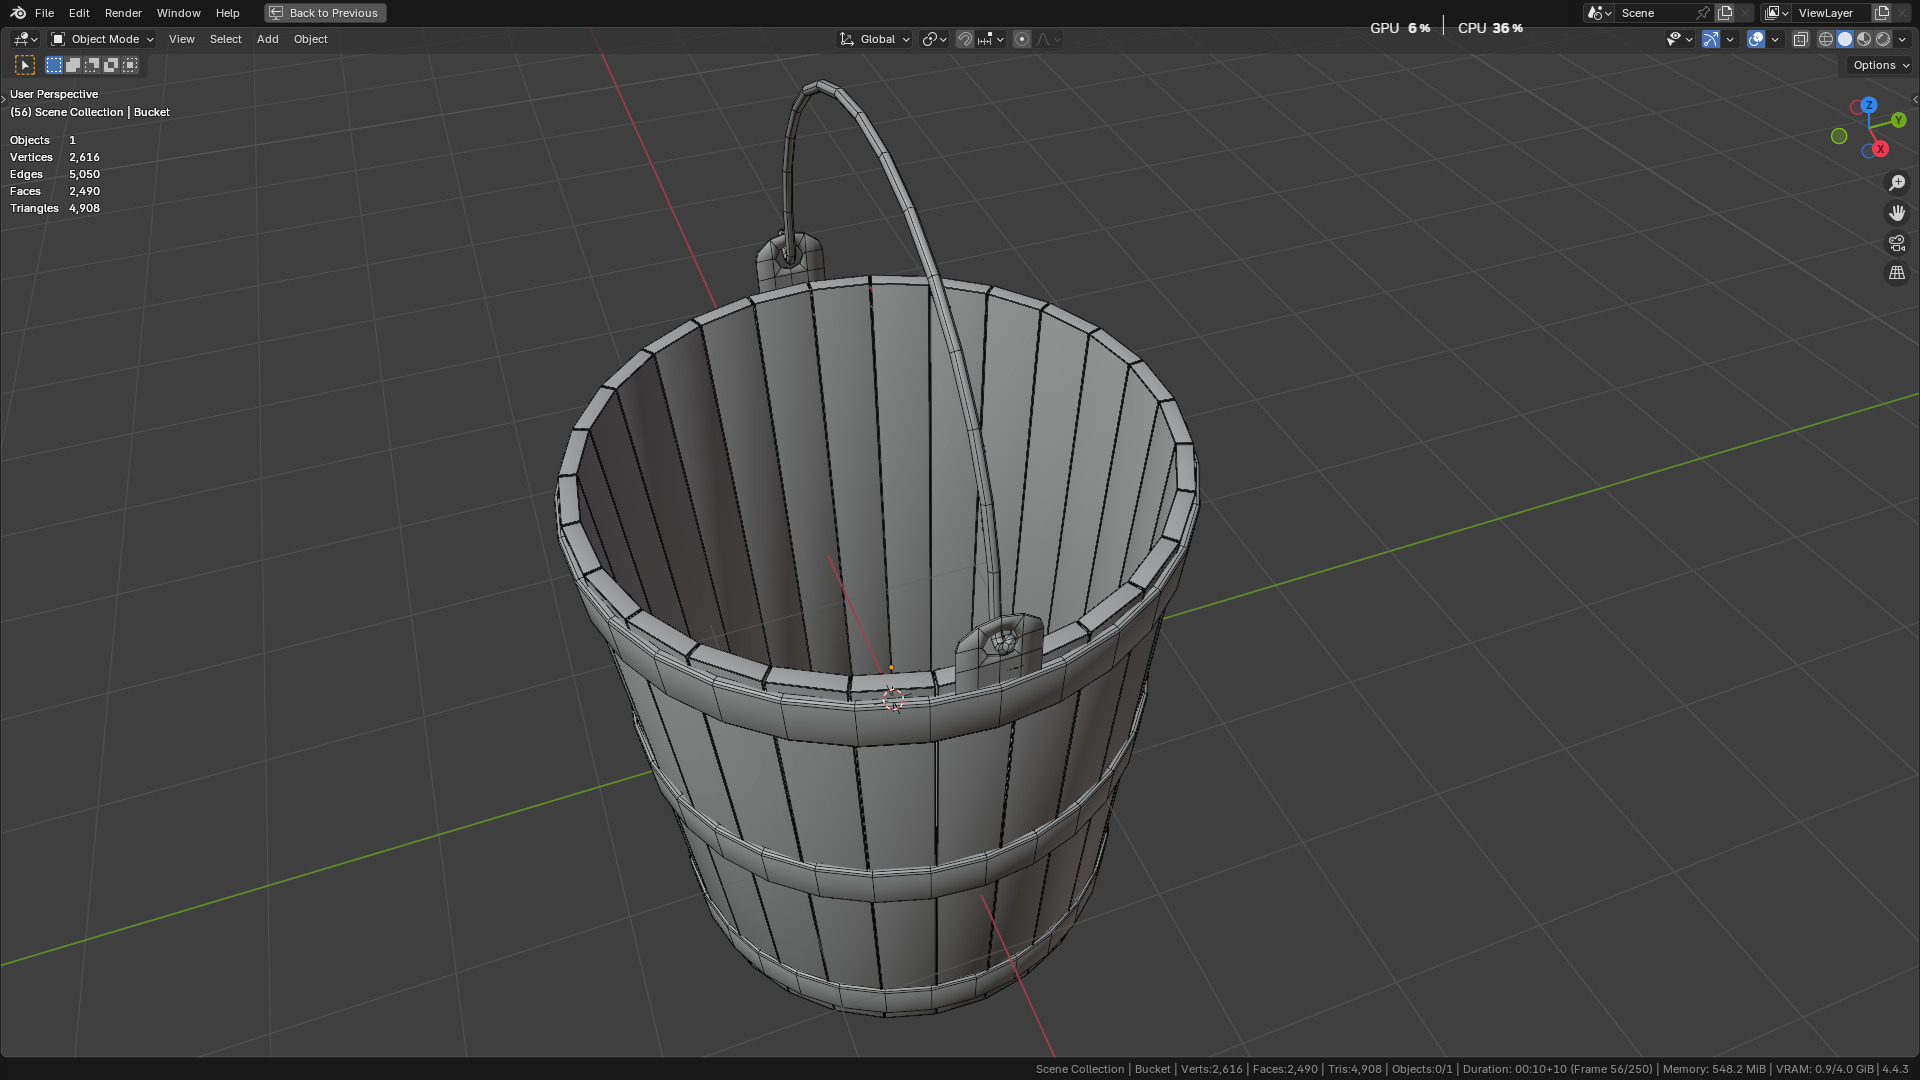
Task: Open the viewport Add menu
Action: pos(267,39)
